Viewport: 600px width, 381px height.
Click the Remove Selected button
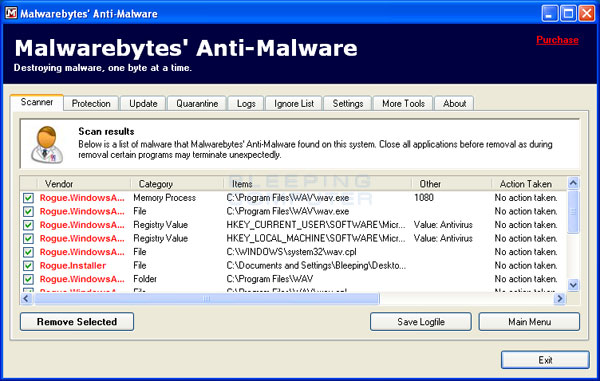pos(77,322)
